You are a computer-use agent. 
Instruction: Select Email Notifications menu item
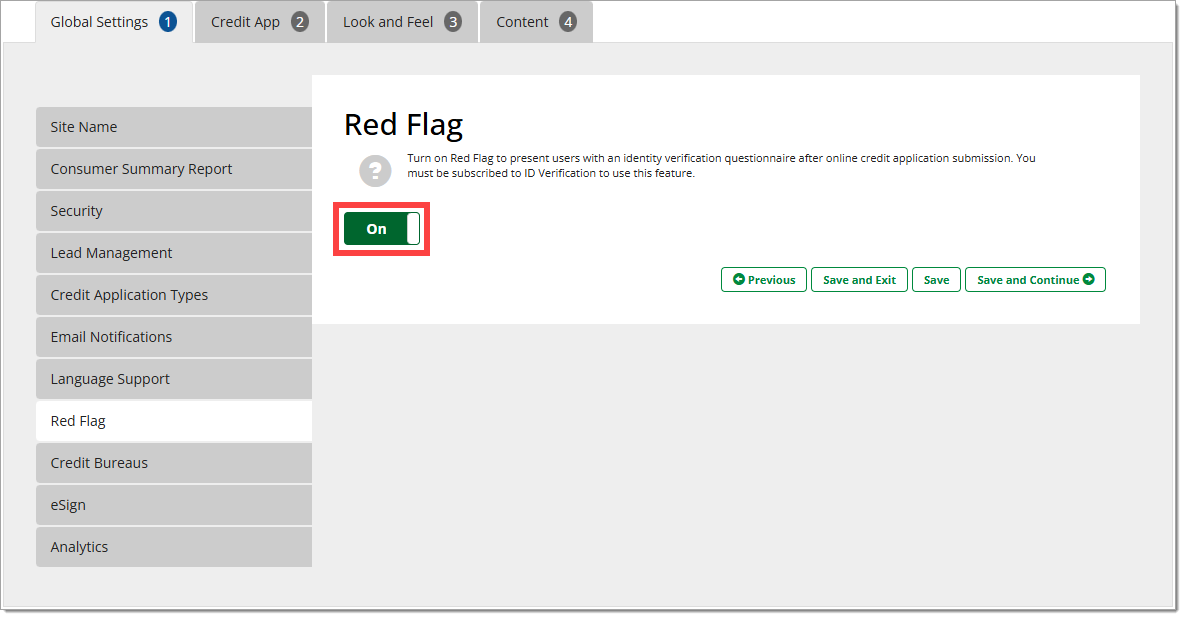[x=174, y=337]
